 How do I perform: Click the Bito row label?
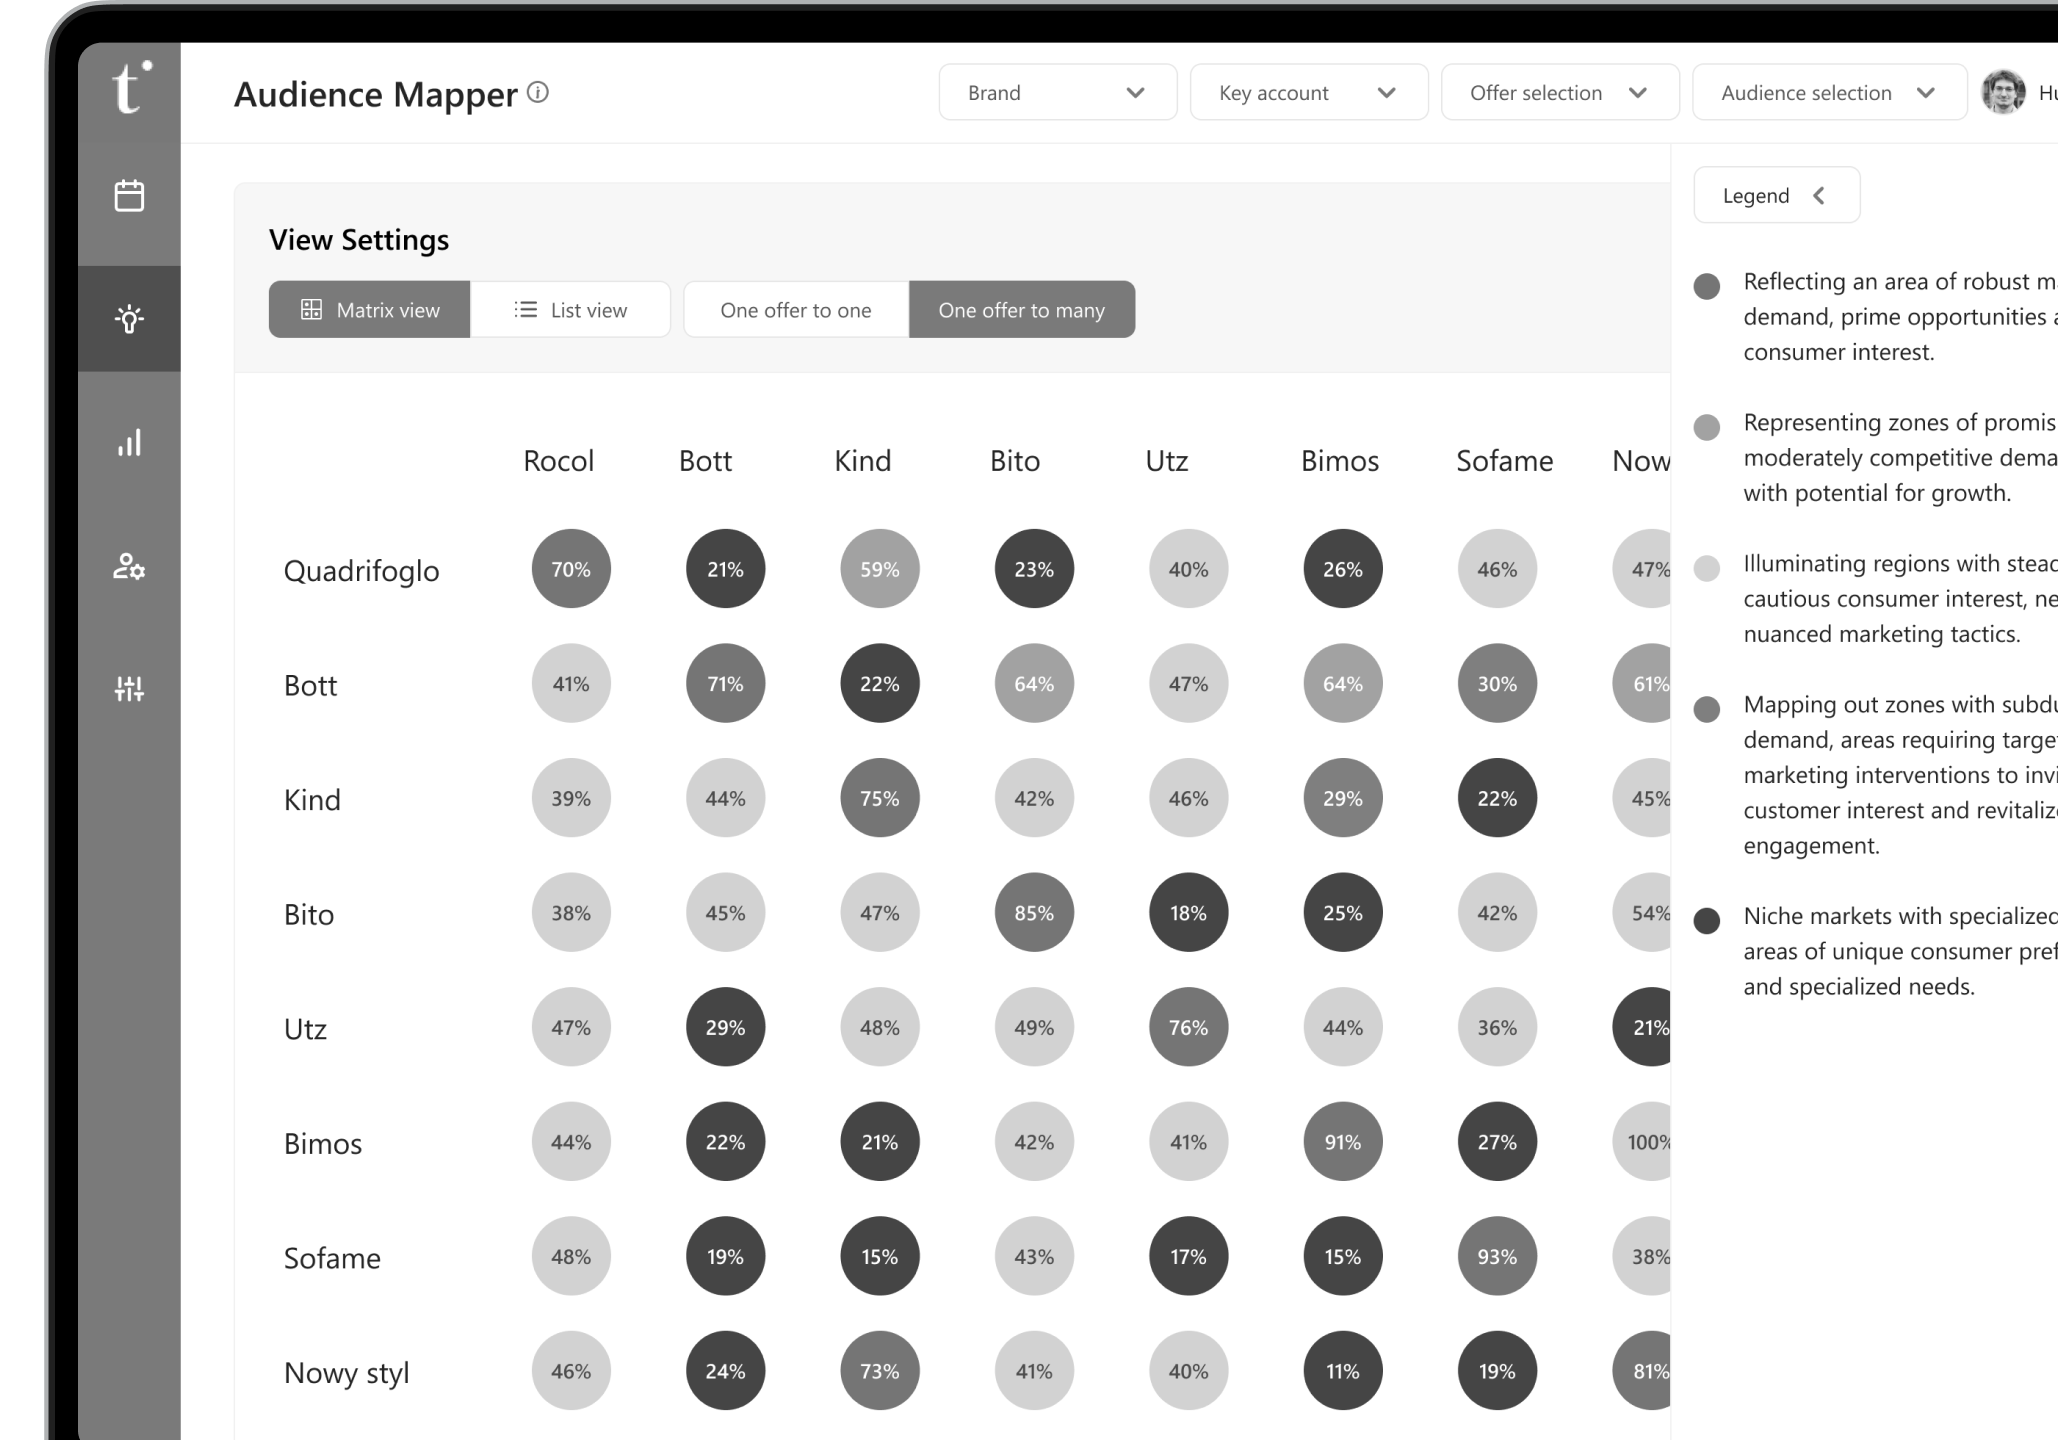pos(308,915)
